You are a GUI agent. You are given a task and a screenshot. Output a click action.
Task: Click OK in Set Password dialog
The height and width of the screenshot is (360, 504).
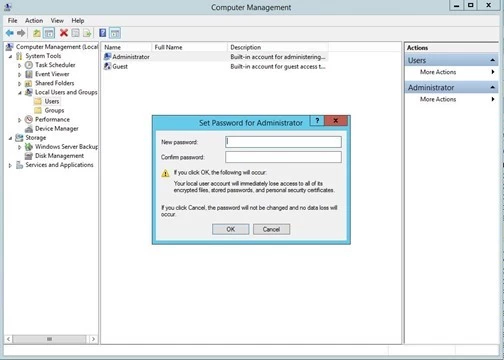(230, 229)
